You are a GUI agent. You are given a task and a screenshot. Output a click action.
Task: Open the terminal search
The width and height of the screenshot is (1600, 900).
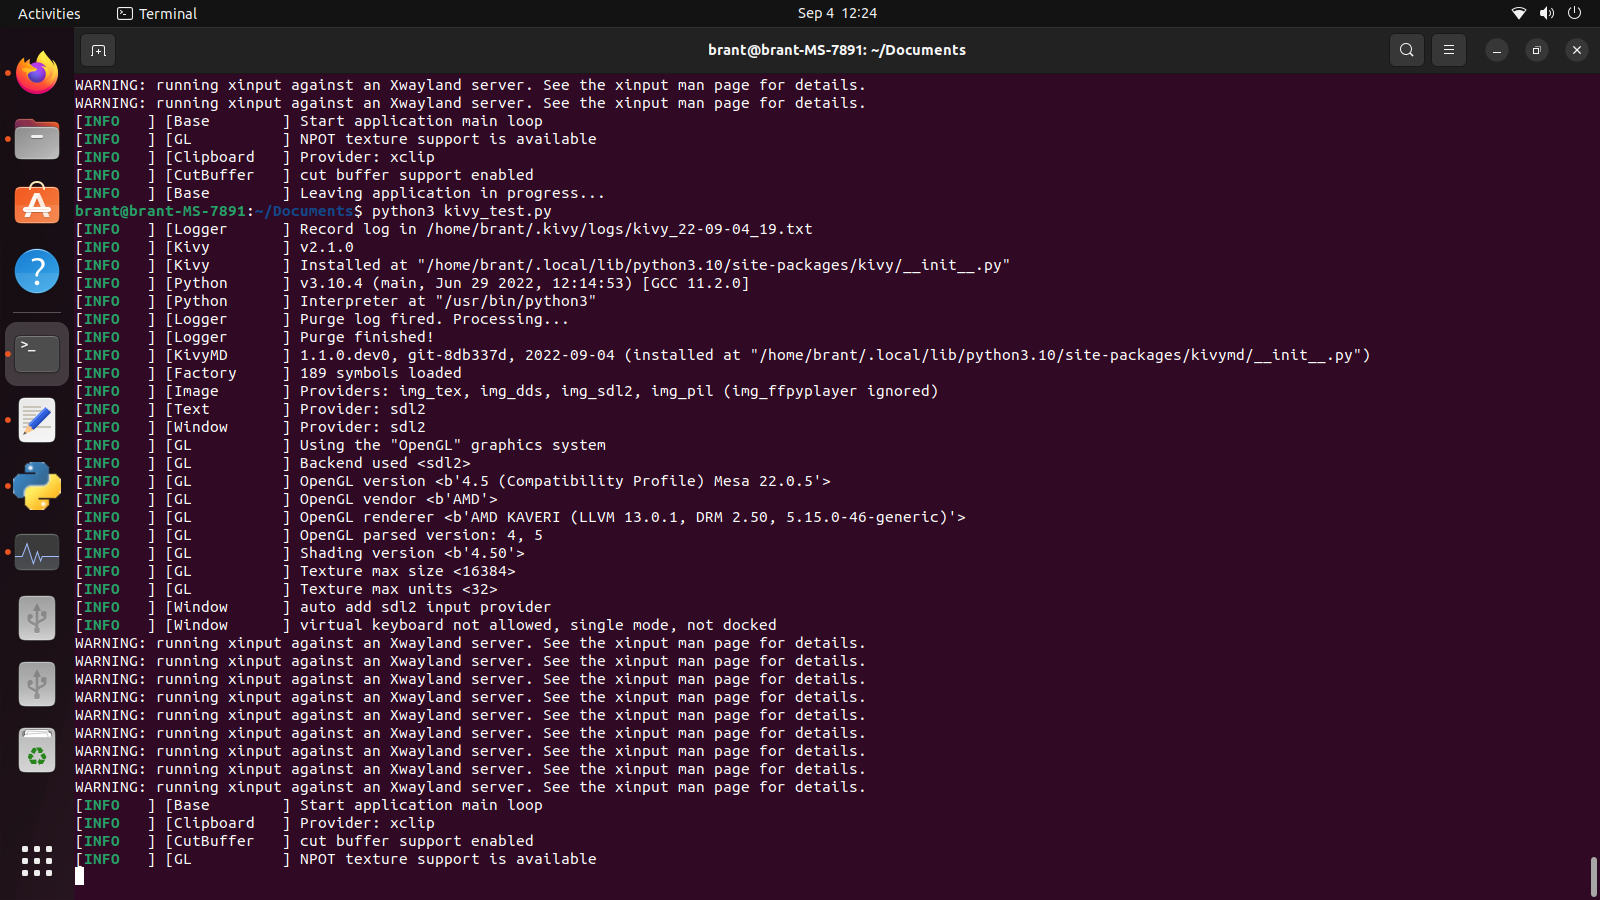1406,50
